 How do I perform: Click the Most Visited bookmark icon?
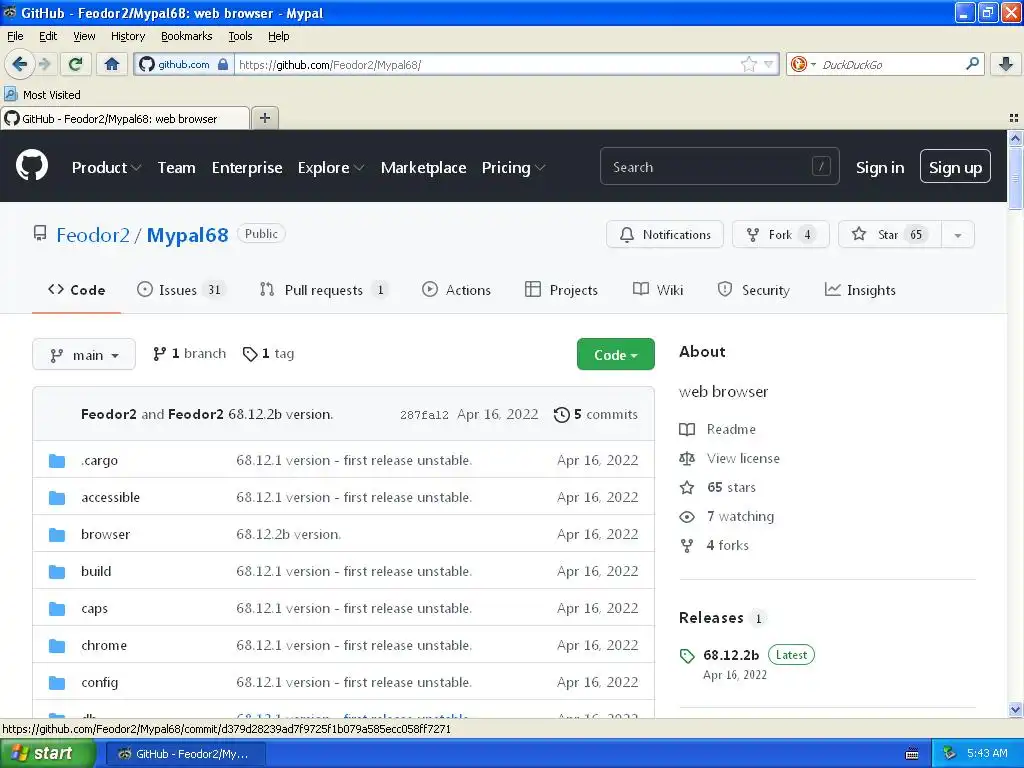(10, 95)
